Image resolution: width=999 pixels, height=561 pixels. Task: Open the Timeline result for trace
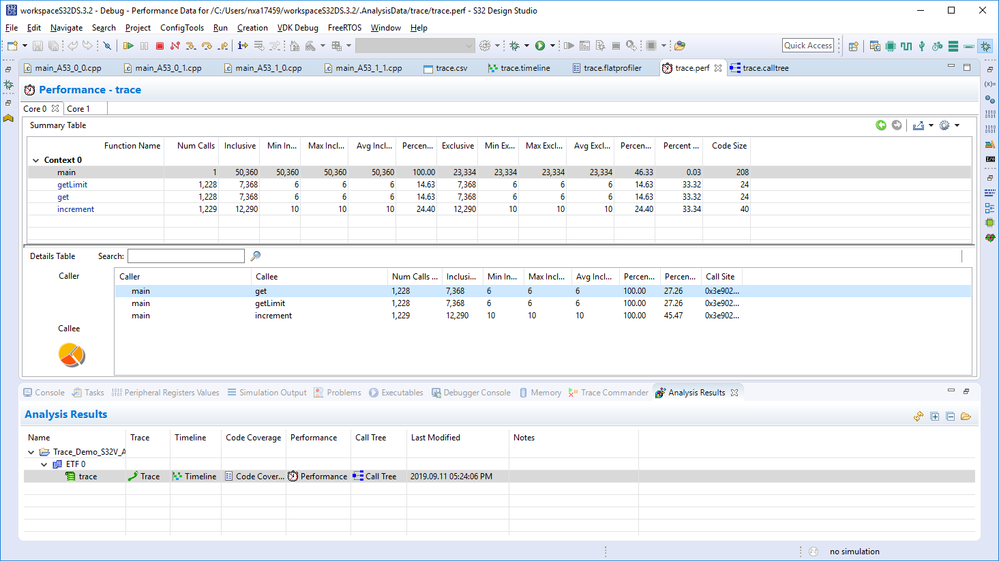(x=194, y=476)
